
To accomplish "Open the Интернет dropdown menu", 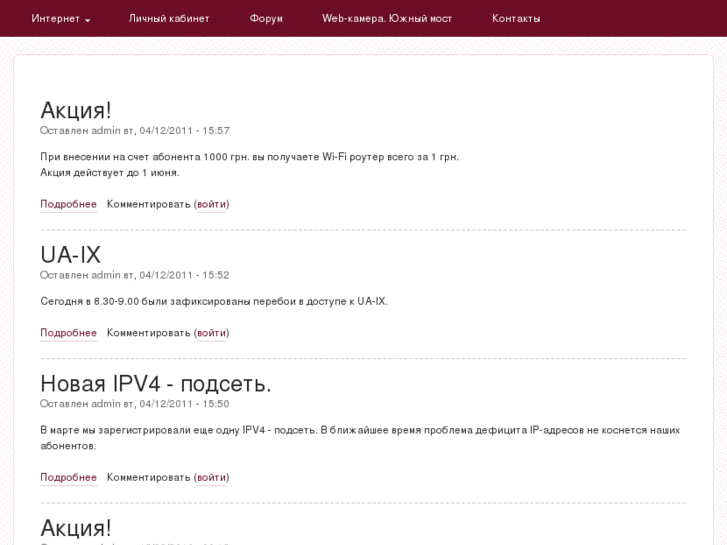I will pyautogui.click(x=61, y=19).
